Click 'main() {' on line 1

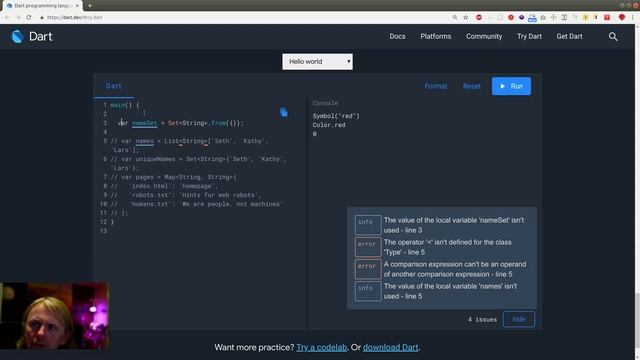point(124,105)
